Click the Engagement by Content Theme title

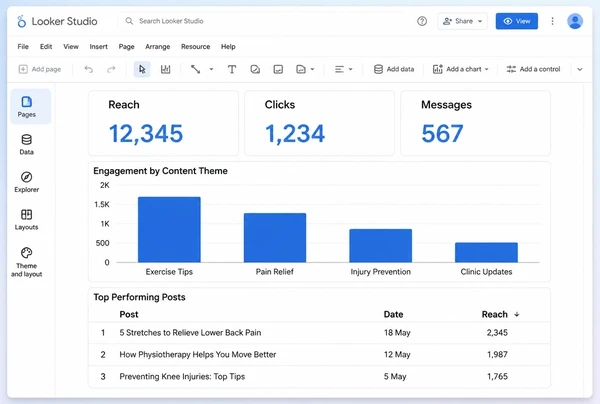[x=160, y=171]
